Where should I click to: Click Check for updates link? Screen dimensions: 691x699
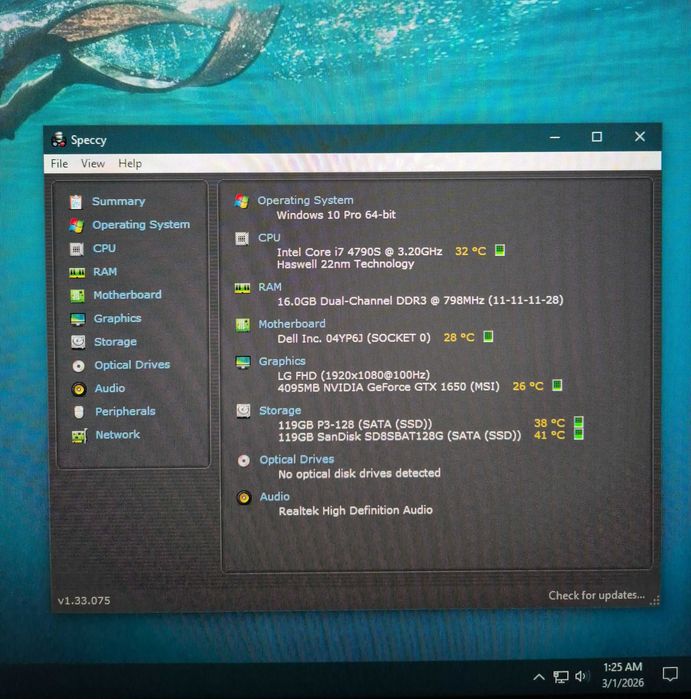point(596,595)
